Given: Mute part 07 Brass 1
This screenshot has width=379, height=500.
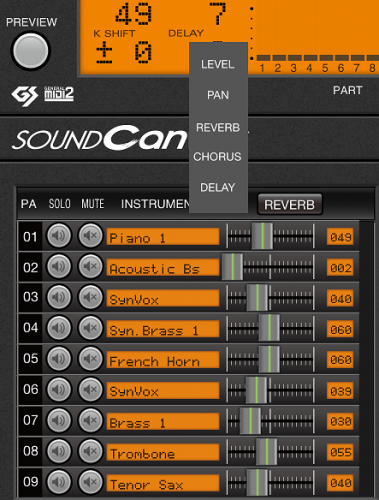Looking at the screenshot, I should tap(90, 420).
